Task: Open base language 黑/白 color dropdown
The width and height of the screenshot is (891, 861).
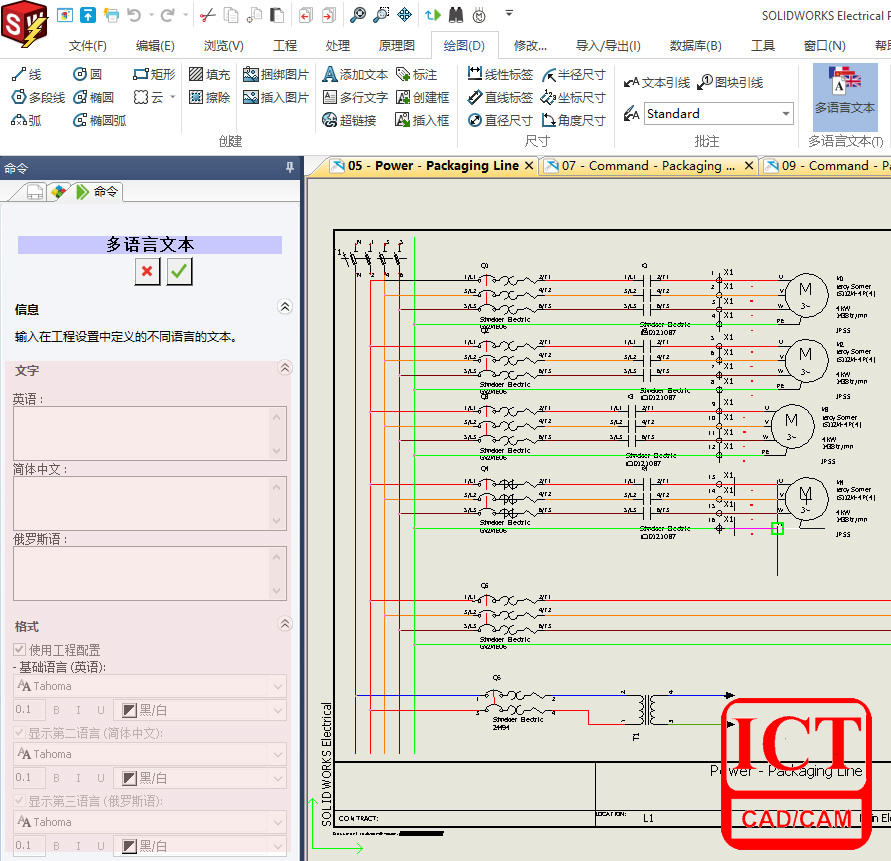Action: [278, 710]
